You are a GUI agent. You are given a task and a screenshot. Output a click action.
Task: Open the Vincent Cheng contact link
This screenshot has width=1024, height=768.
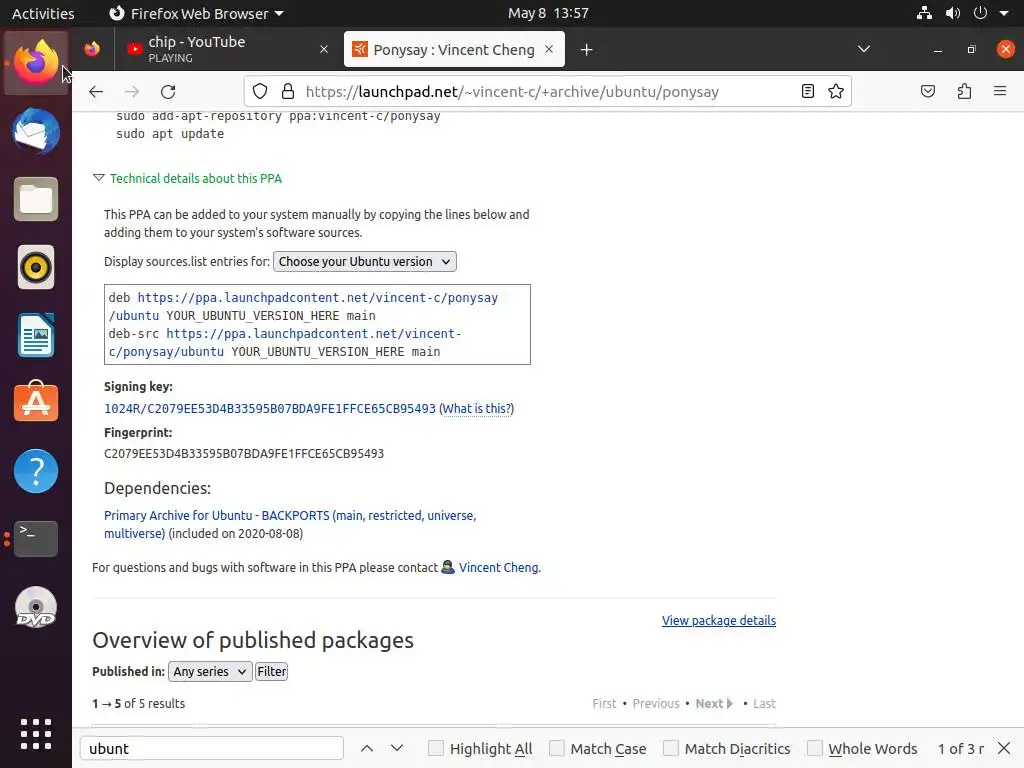coord(499,568)
